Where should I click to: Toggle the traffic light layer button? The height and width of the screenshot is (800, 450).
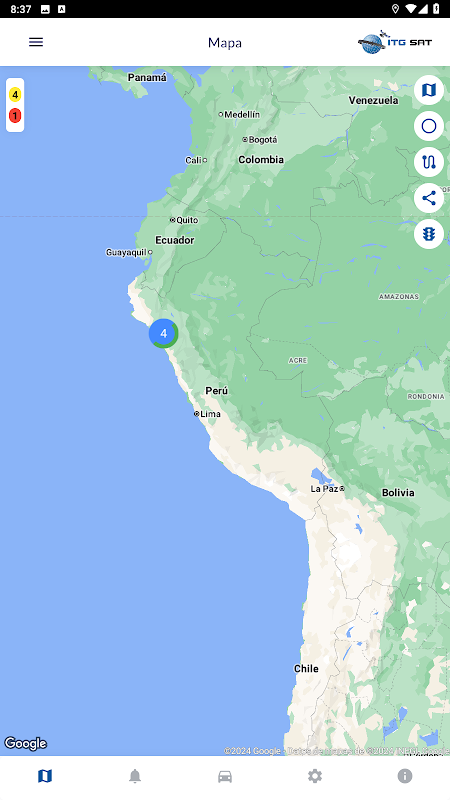point(429,234)
